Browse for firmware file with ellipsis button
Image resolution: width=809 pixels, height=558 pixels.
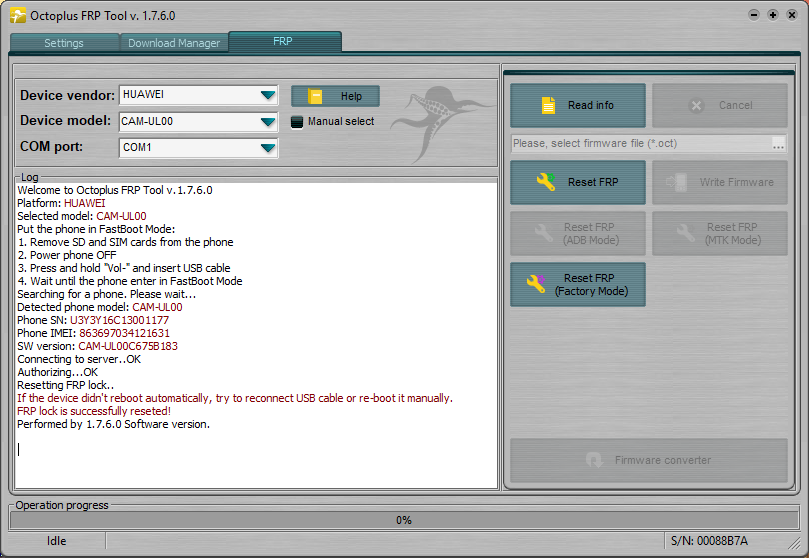pos(779,144)
